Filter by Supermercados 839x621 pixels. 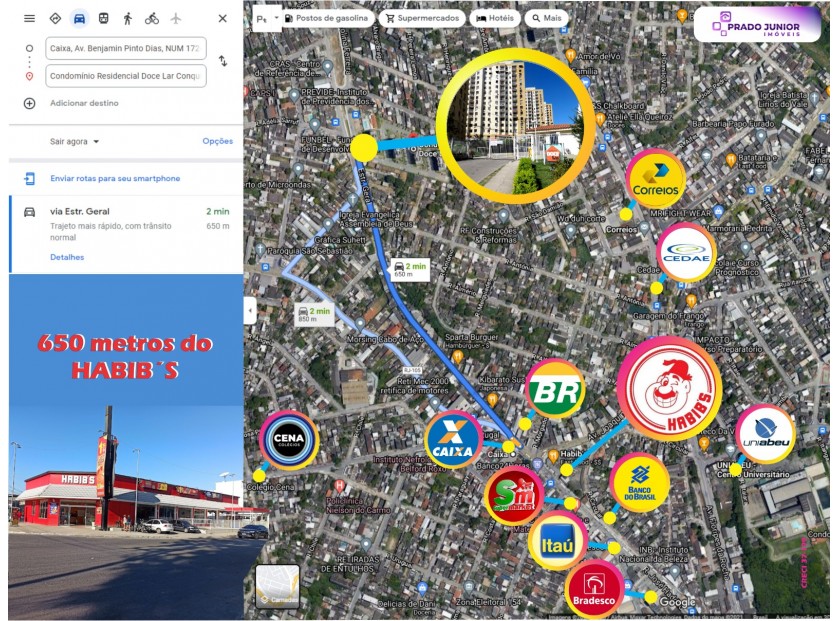point(422,18)
